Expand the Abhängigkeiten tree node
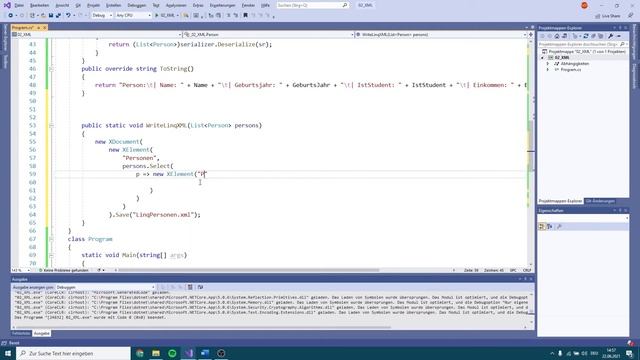The height and width of the screenshot is (360, 640). [x=548, y=64]
